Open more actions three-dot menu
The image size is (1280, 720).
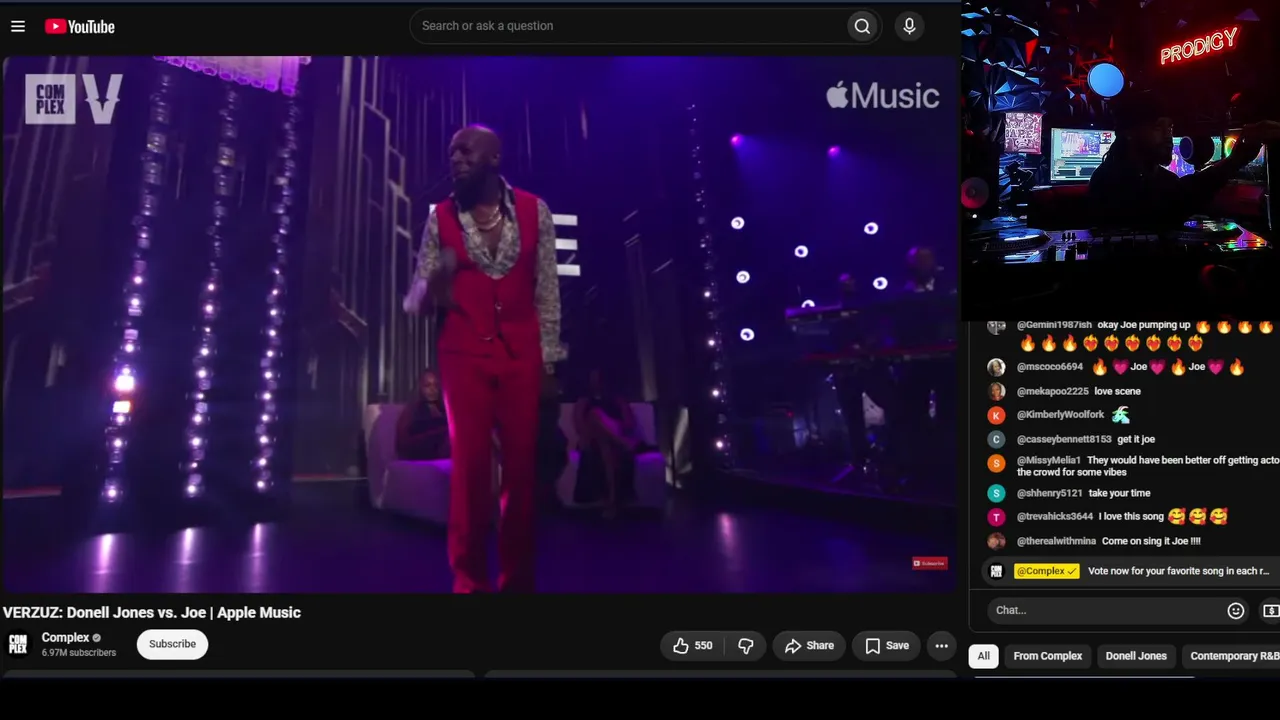(x=941, y=646)
